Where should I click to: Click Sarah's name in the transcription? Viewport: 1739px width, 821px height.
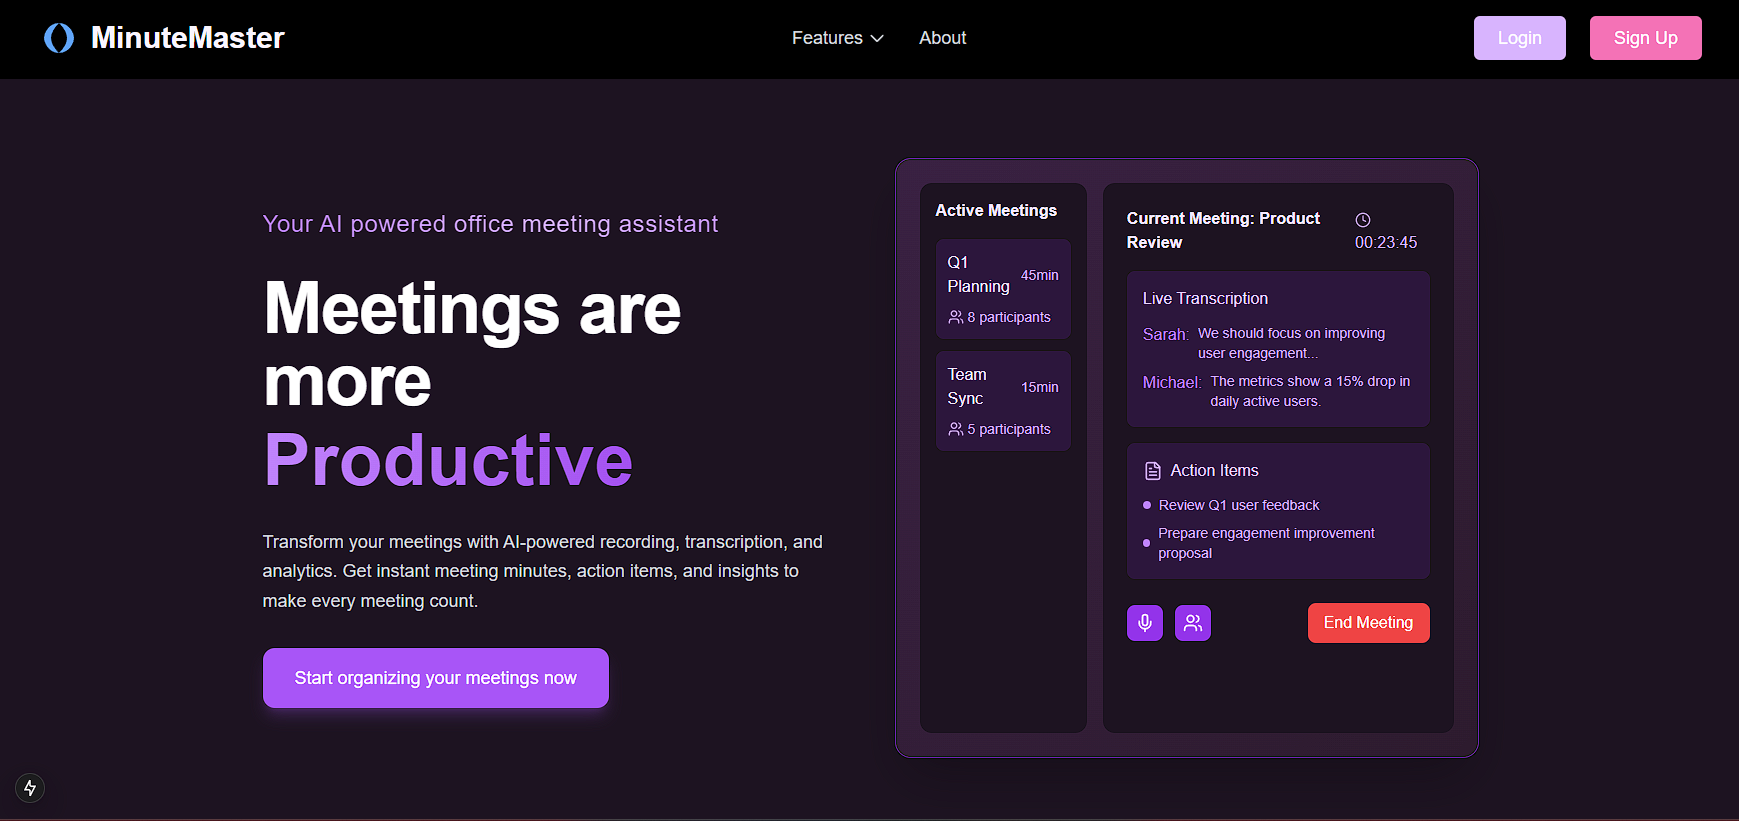point(1166,335)
